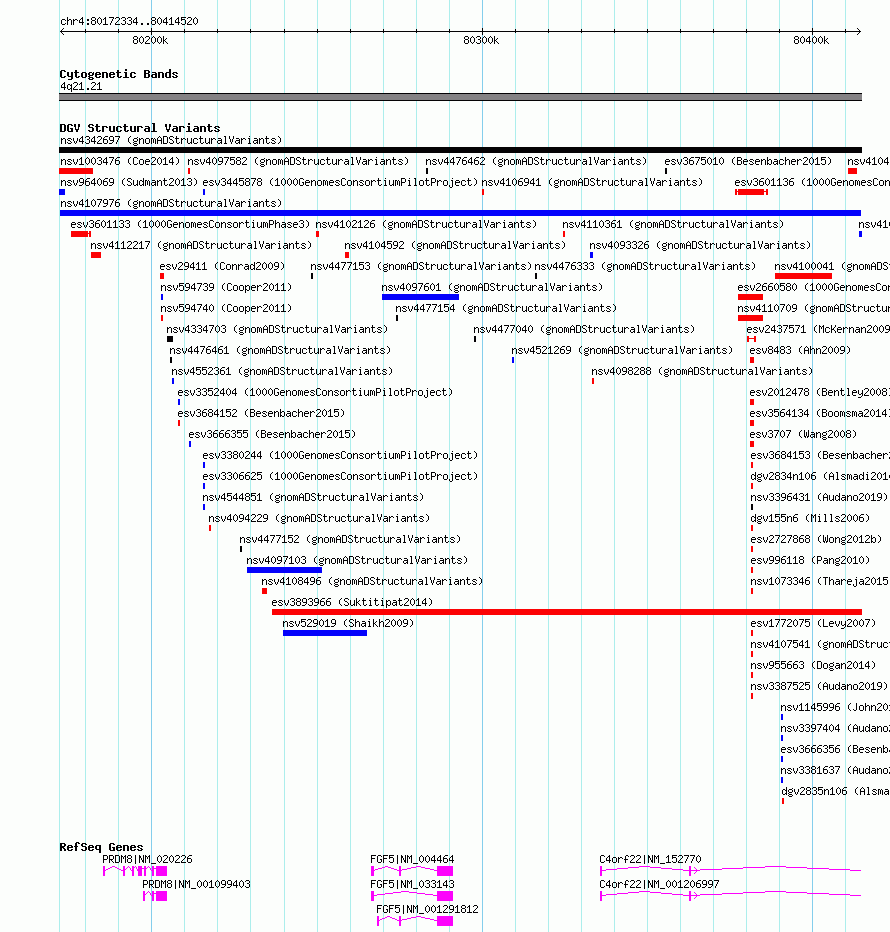The image size is (890, 932).
Task: Open the nsv4477040 gnomAD variant label
Action: click(584, 329)
